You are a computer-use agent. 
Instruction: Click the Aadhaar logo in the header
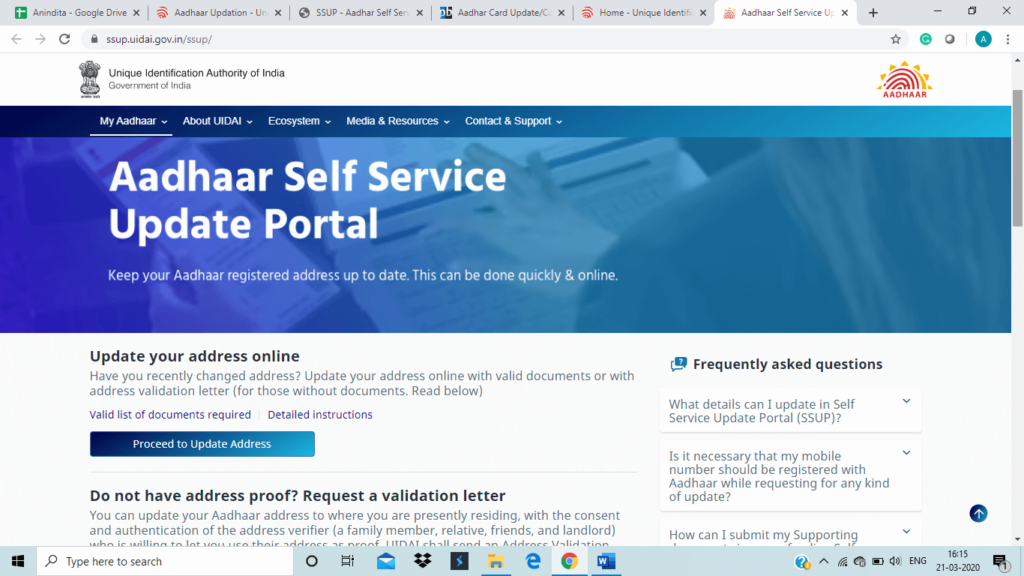click(x=903, y=79)
